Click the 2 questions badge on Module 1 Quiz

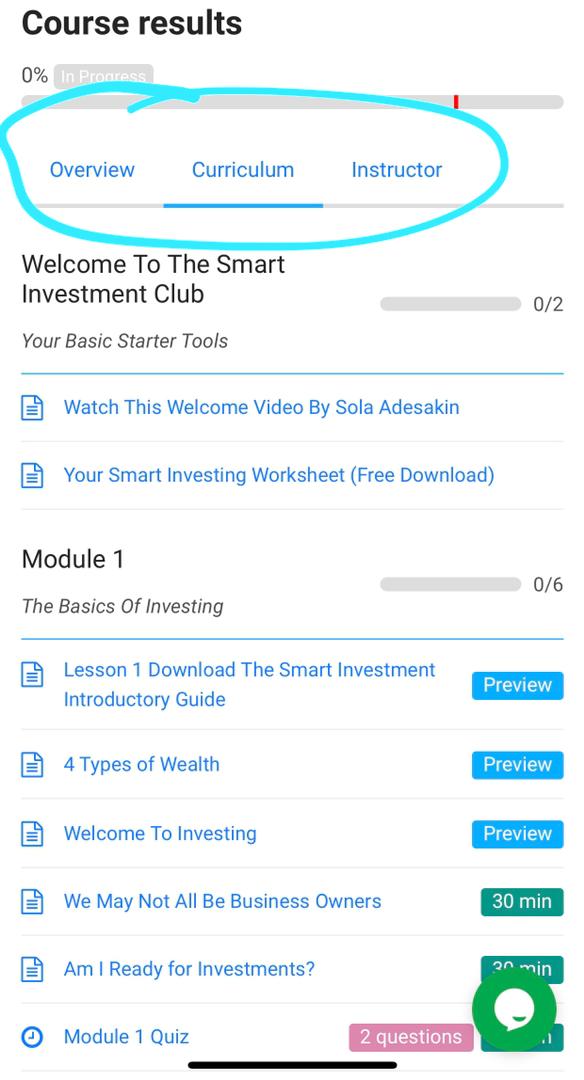411,1037
